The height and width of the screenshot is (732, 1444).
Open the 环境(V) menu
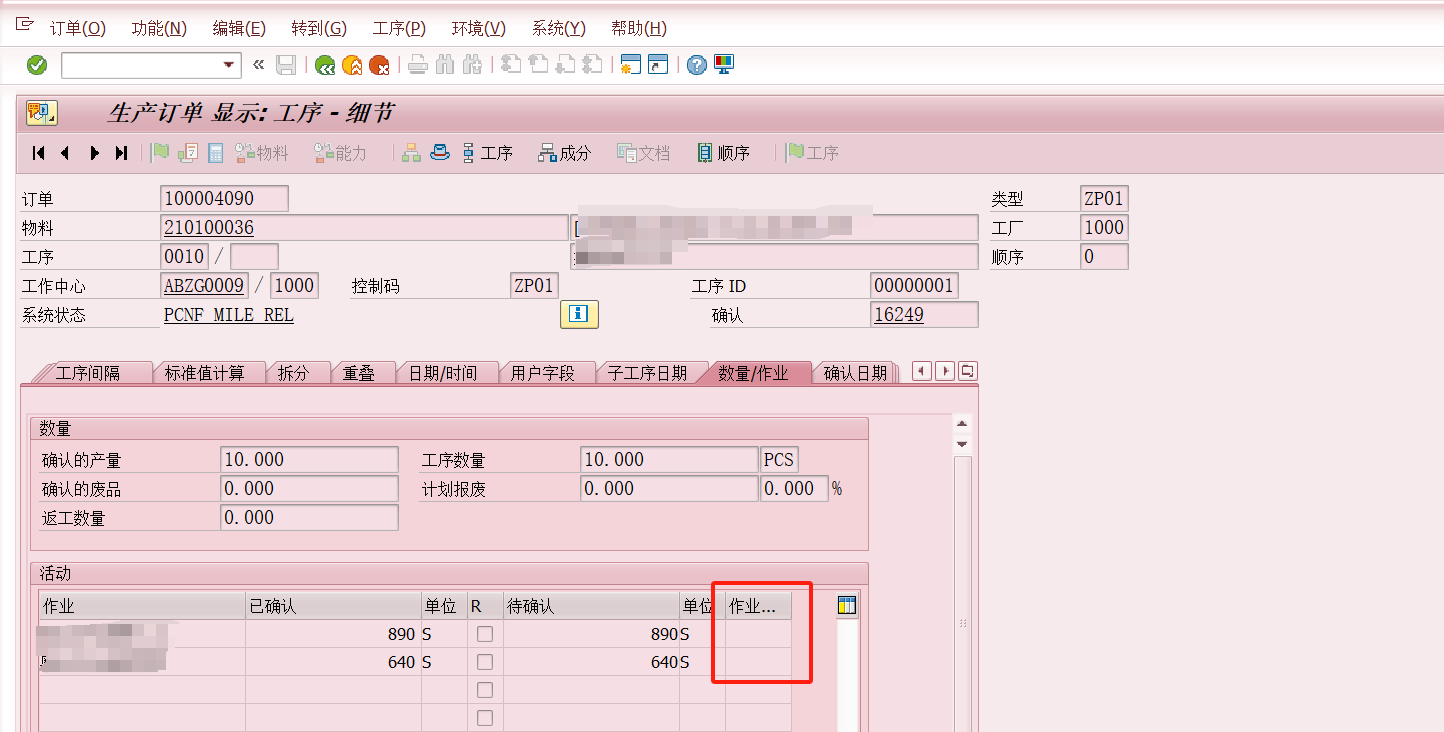[x=479, y=28]
